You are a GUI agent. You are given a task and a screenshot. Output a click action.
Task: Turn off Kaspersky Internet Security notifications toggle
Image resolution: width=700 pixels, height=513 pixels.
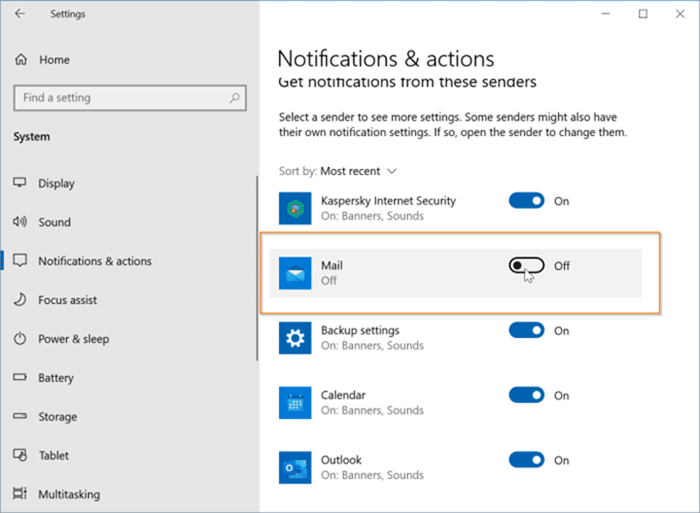click(x=526, y=201)
